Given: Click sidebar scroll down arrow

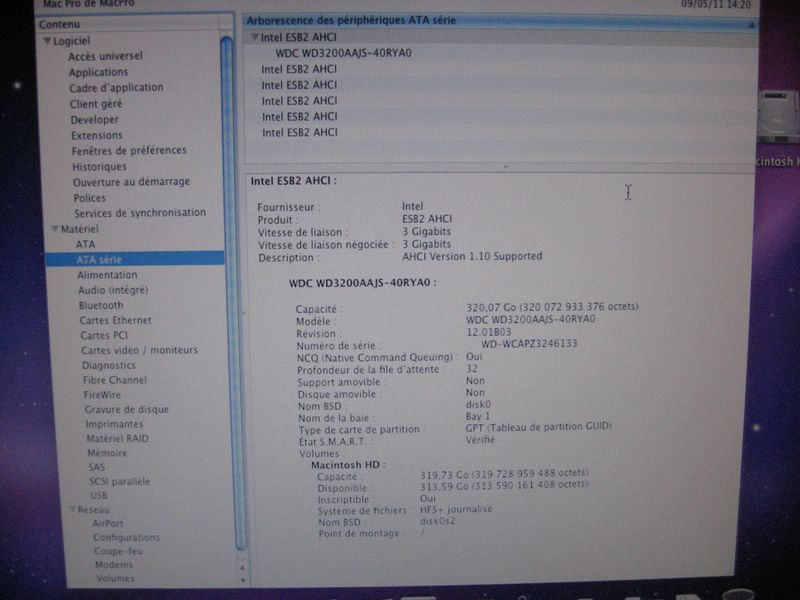Looking at the screenshot, I should coord(243,581).
